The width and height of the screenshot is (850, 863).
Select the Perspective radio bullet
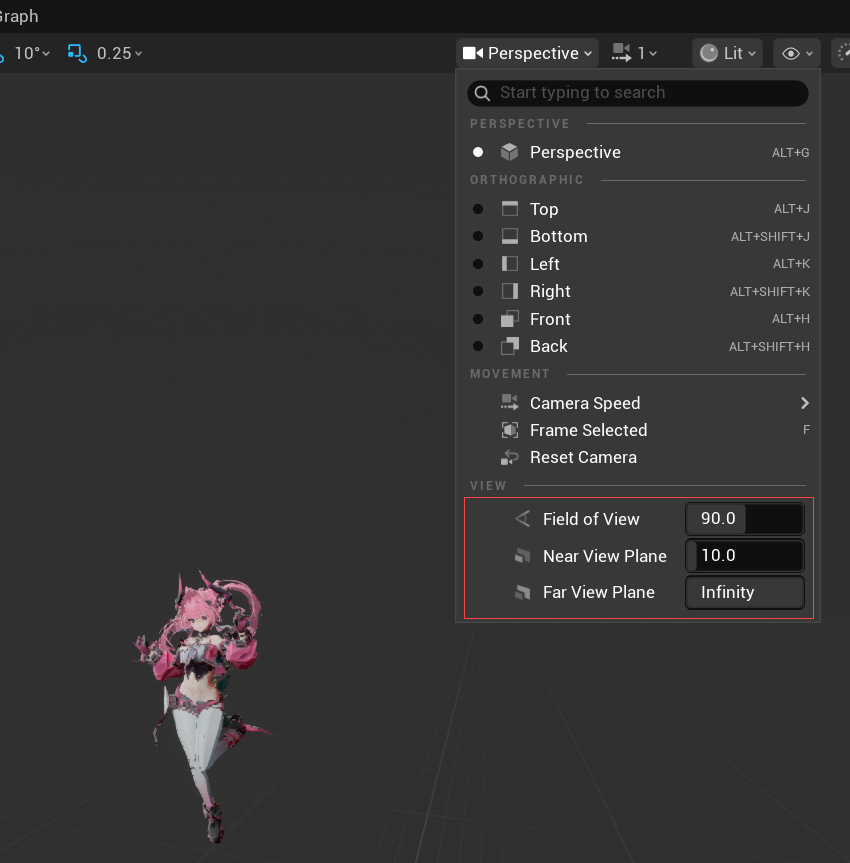click(478, 152)
